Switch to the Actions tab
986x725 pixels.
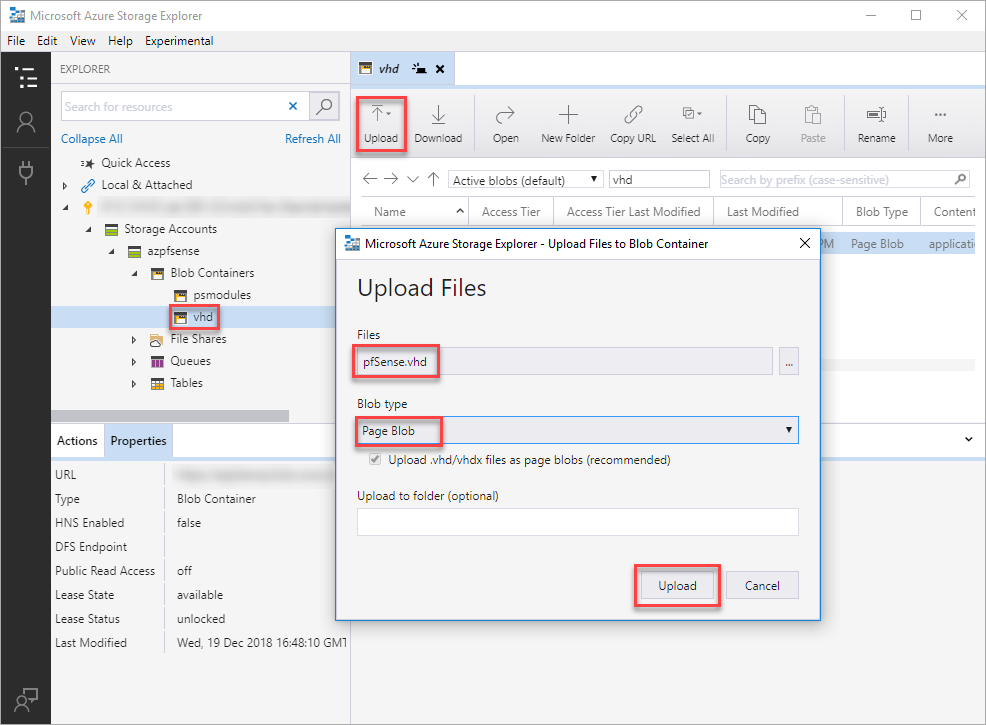(77, 441)
